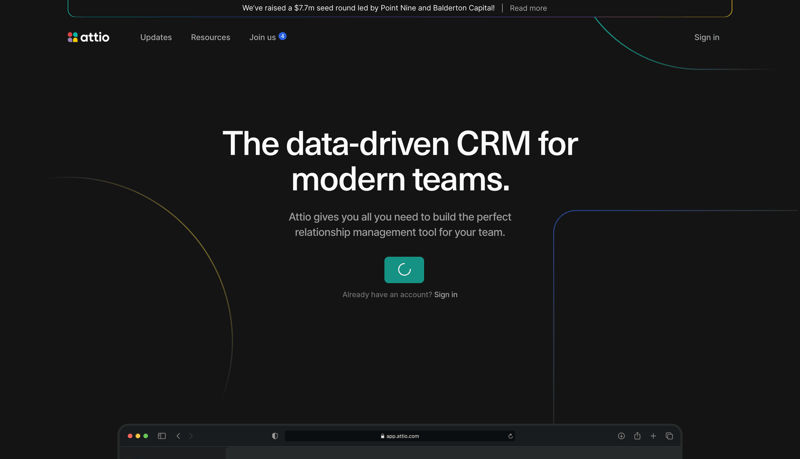Image resolution: width=800 pixels, height=459 pixels.
Task: Open the Join us page
Action: click(262, 37)
